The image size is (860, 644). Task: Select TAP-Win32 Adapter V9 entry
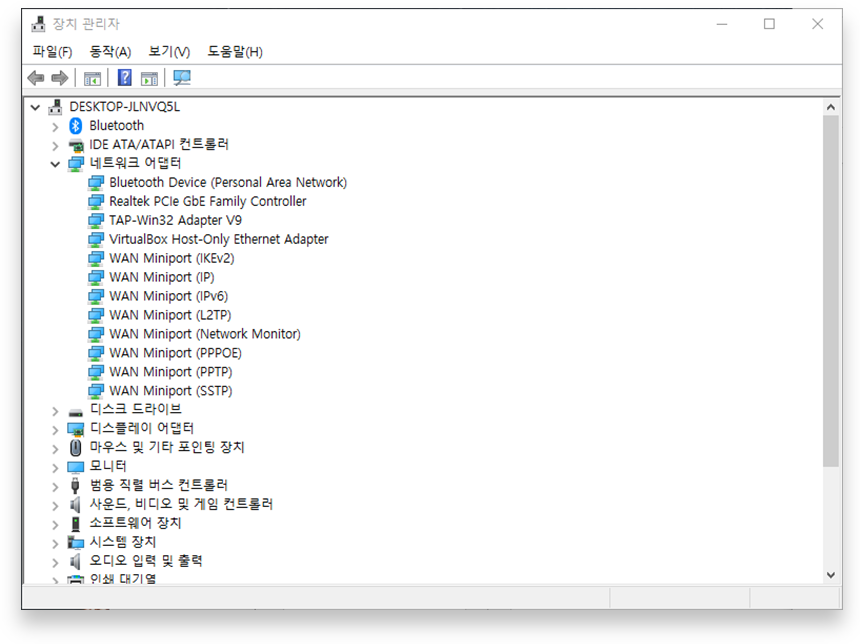pos(175,221)
